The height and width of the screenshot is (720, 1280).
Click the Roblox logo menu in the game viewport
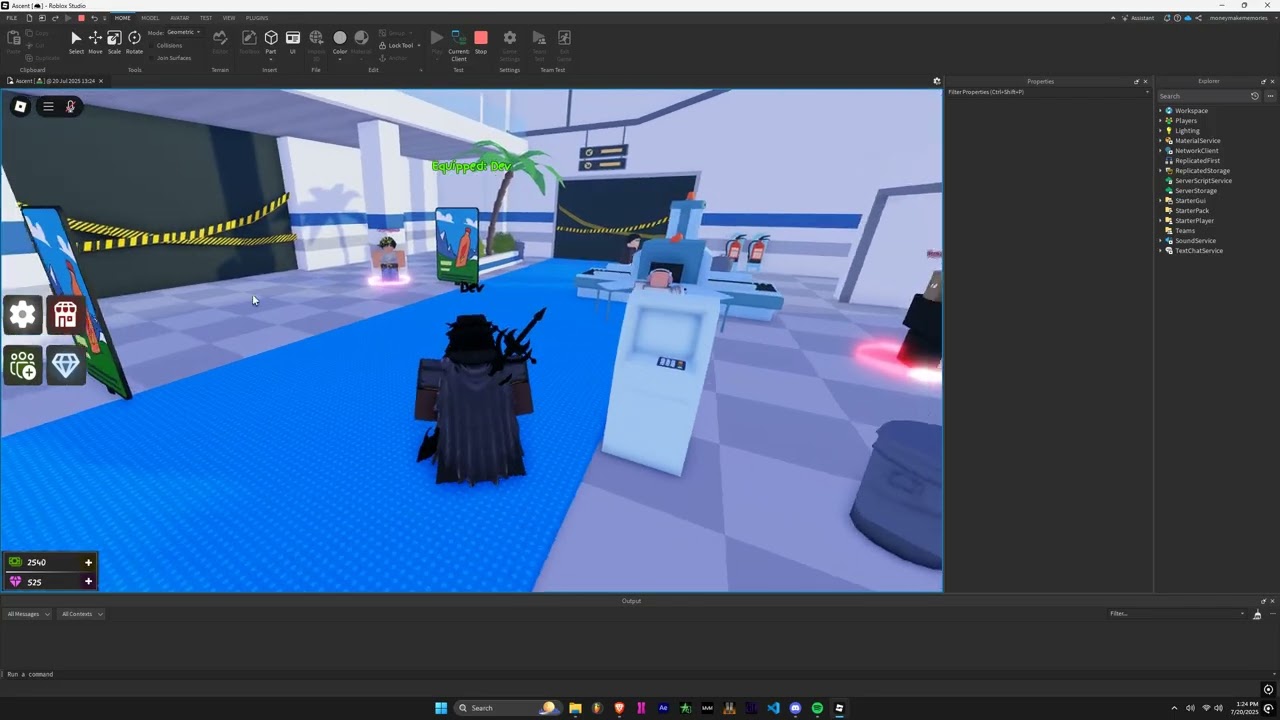tap(20, 106)
